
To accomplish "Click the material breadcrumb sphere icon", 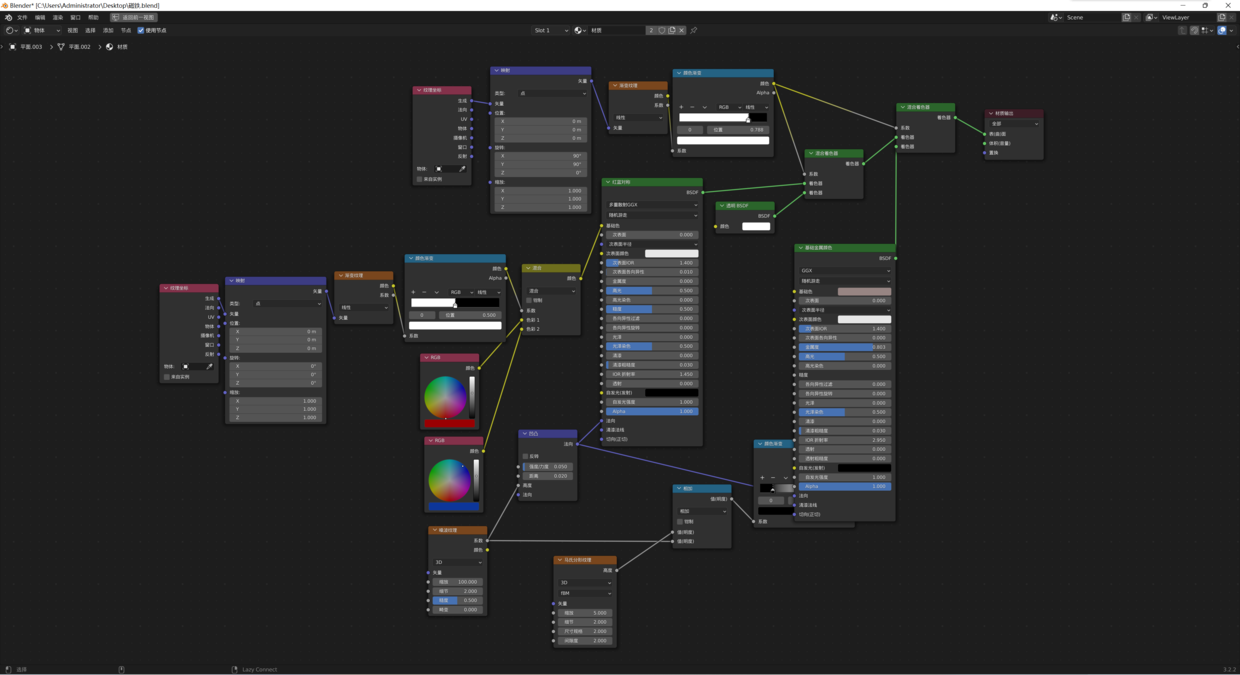I will coord(110,47).
